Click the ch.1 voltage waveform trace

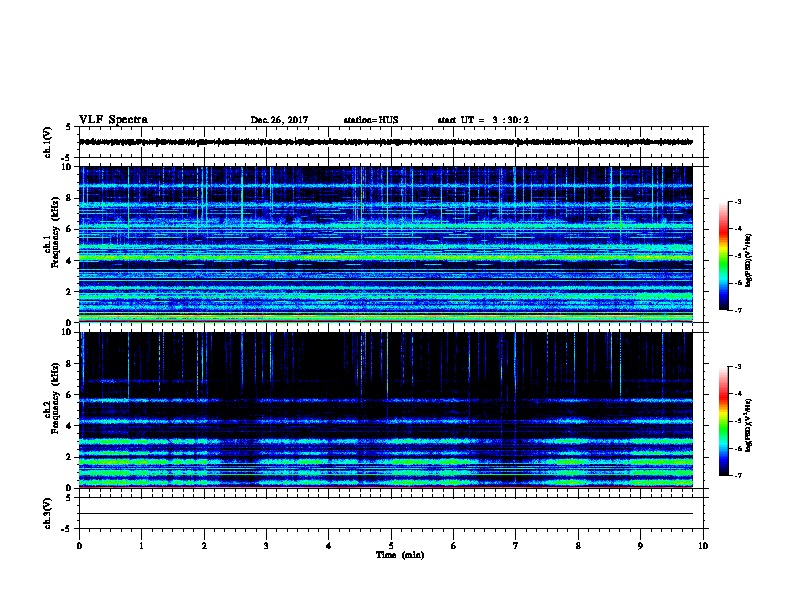coord(386,142)
